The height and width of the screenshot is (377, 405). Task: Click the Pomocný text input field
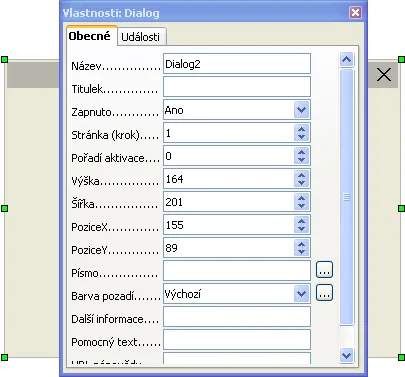[x=237, y=340]
